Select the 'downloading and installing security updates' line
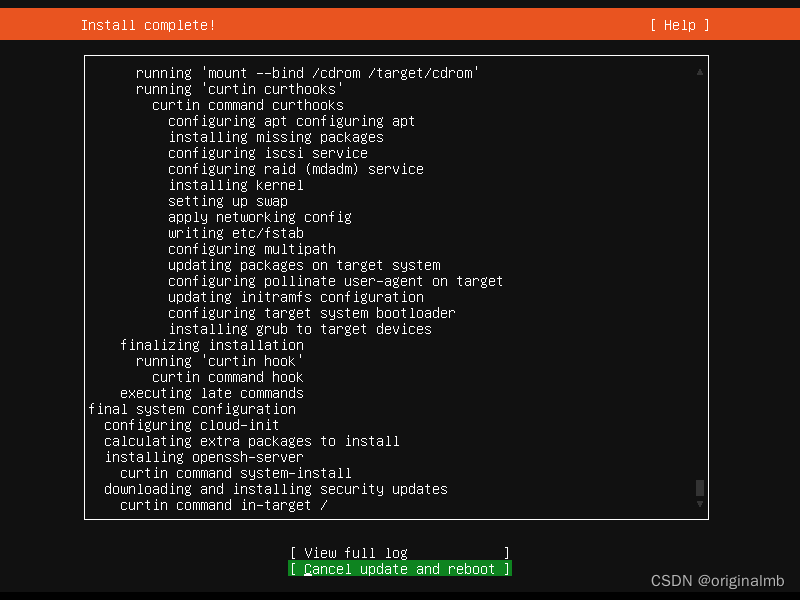800x600 pixels. [x=276, y=488]
